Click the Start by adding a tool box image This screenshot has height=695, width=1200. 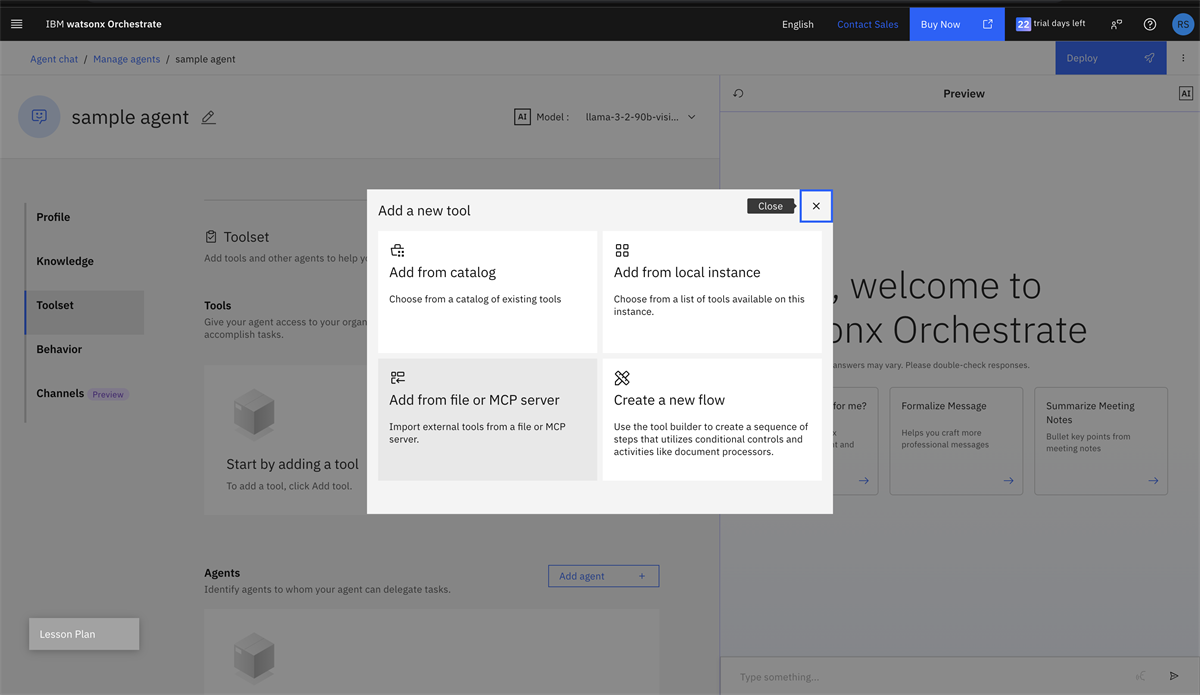tap(254, 416)
